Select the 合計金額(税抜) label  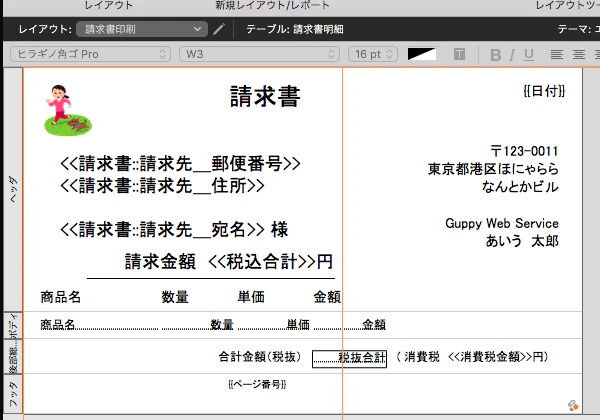coord(259,357)
